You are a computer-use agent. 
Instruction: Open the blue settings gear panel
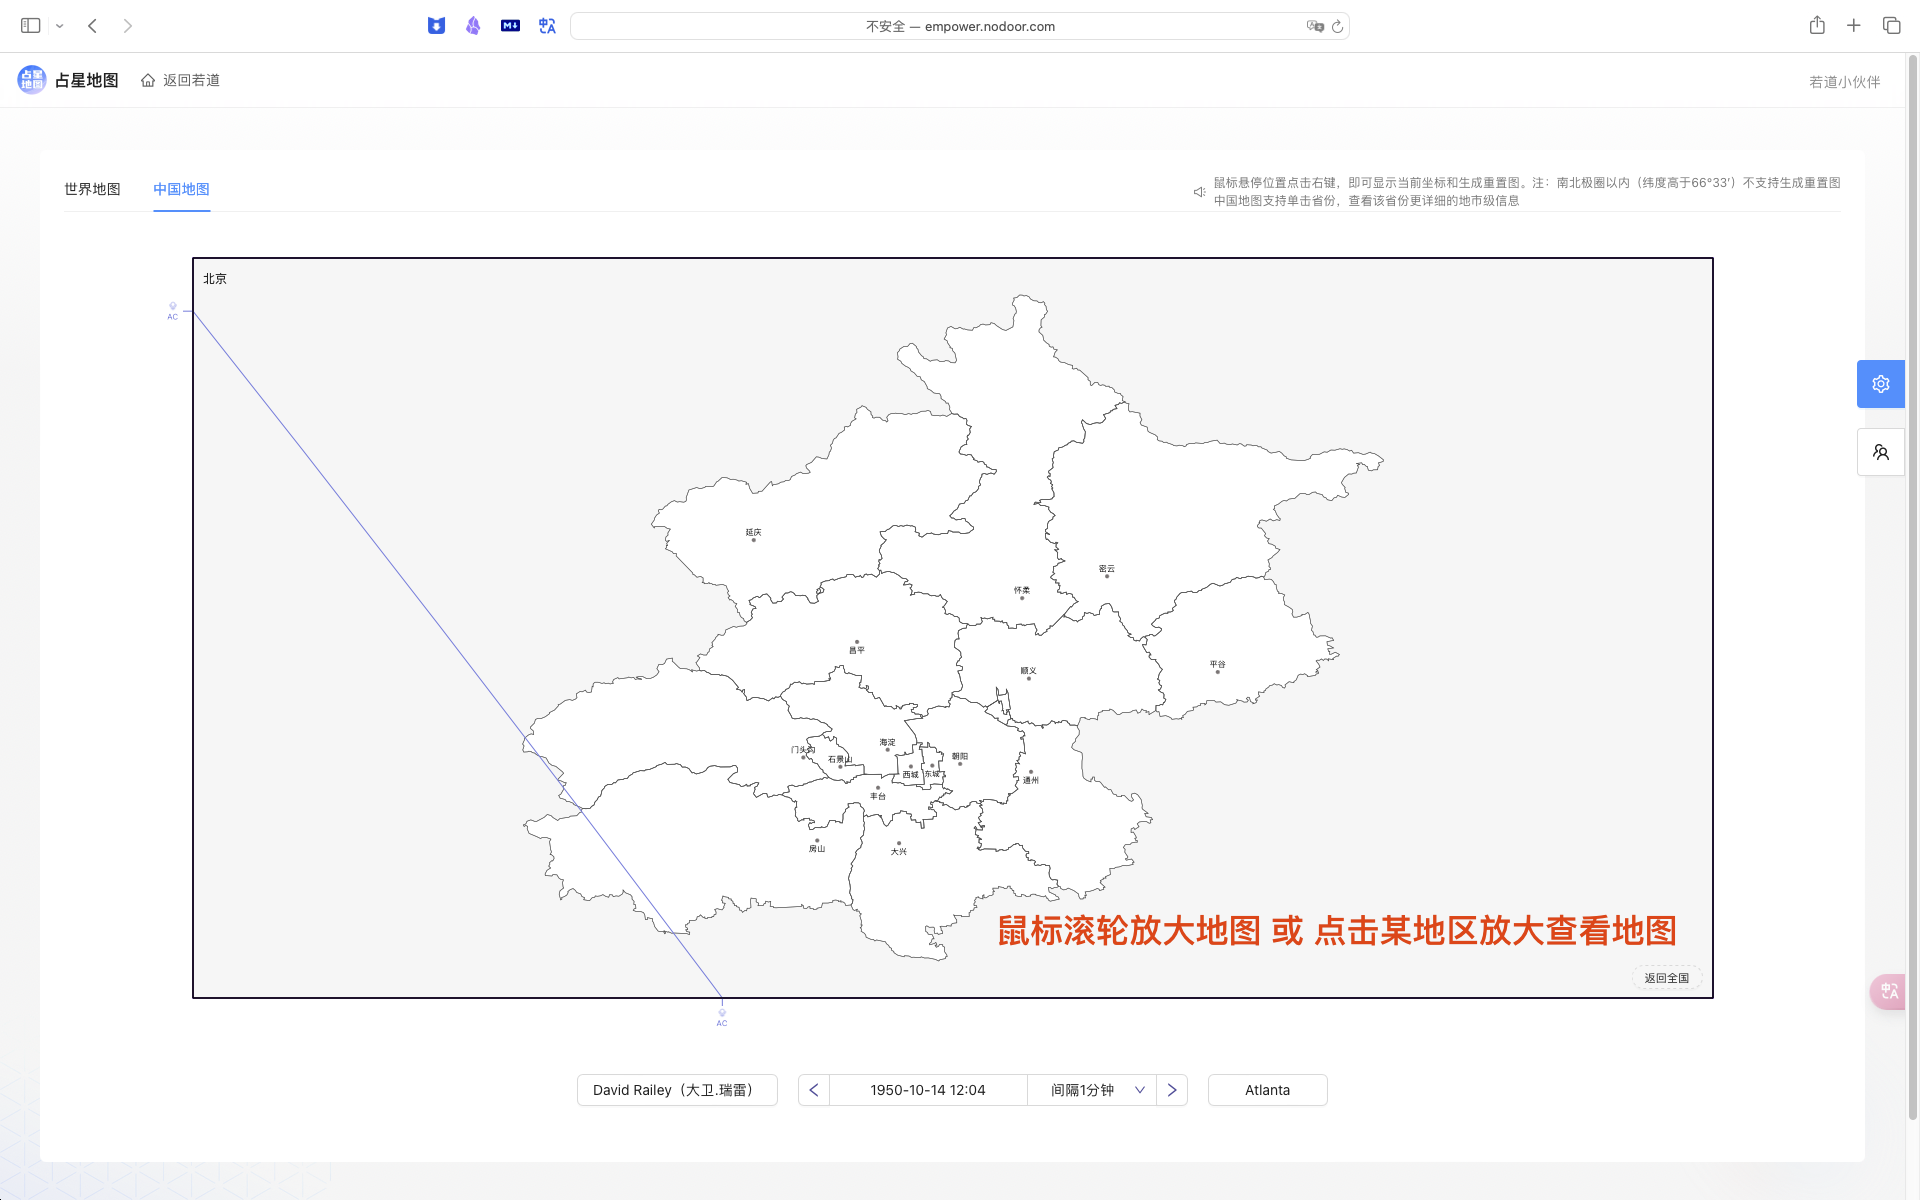pyautogui.click(x=1880, y=384)
